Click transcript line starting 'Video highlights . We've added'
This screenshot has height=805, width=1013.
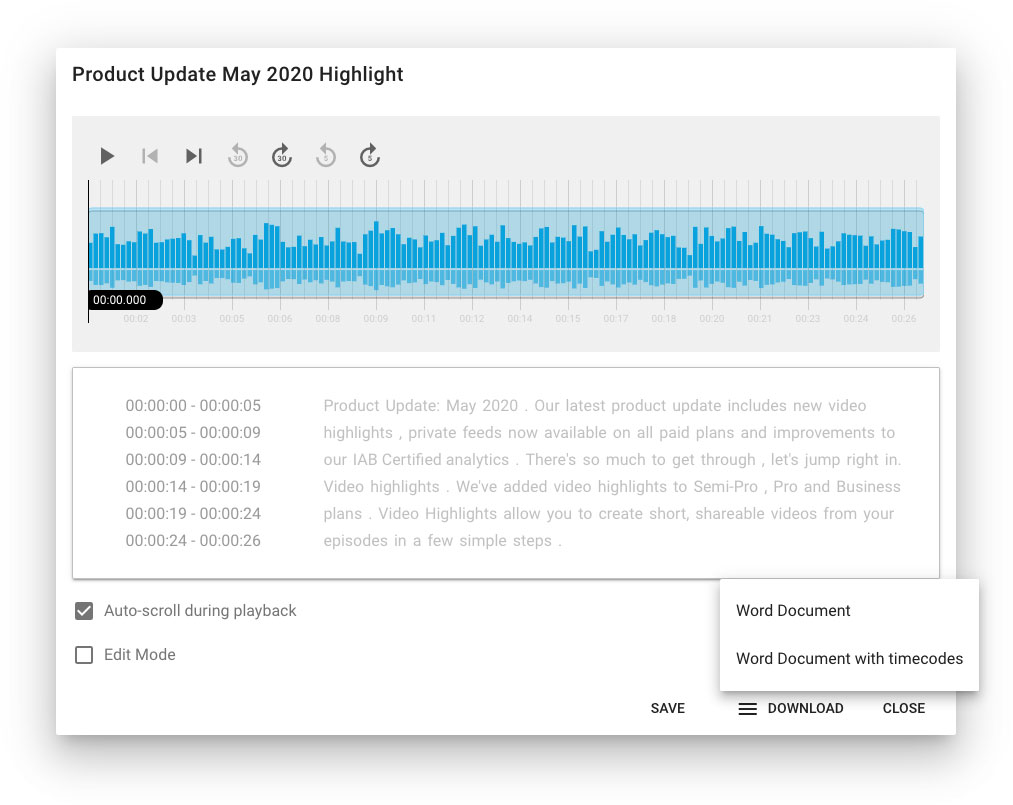pyautogui.click(x=612, y=486)
